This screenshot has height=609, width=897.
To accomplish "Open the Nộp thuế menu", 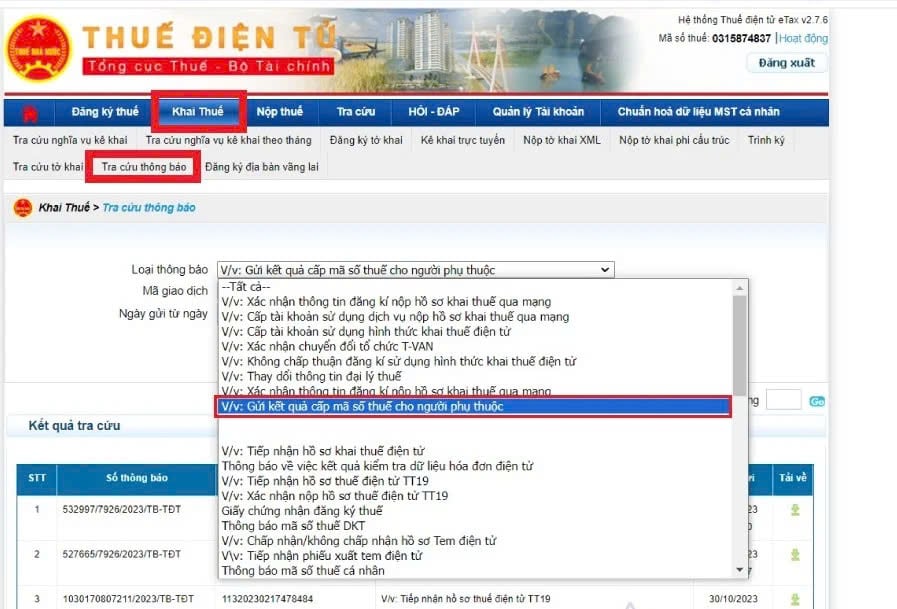I will (280, 112).
